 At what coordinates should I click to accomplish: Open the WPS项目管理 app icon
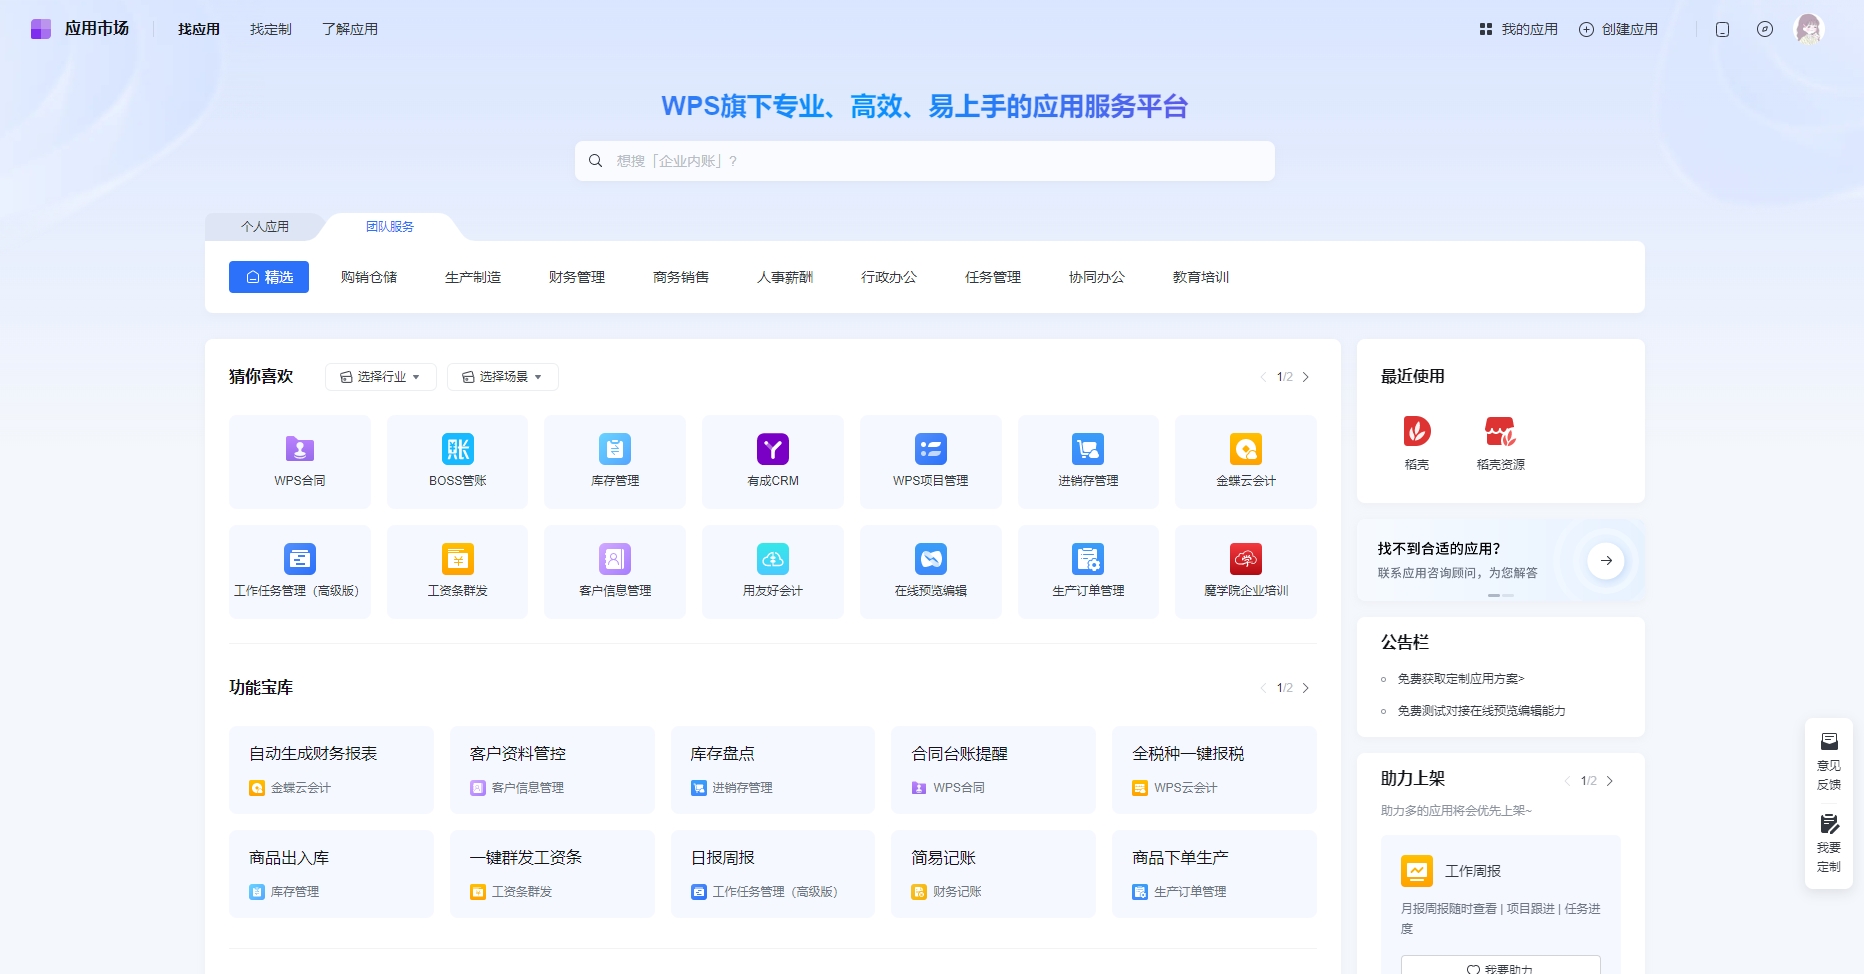(x=931, y=450)
